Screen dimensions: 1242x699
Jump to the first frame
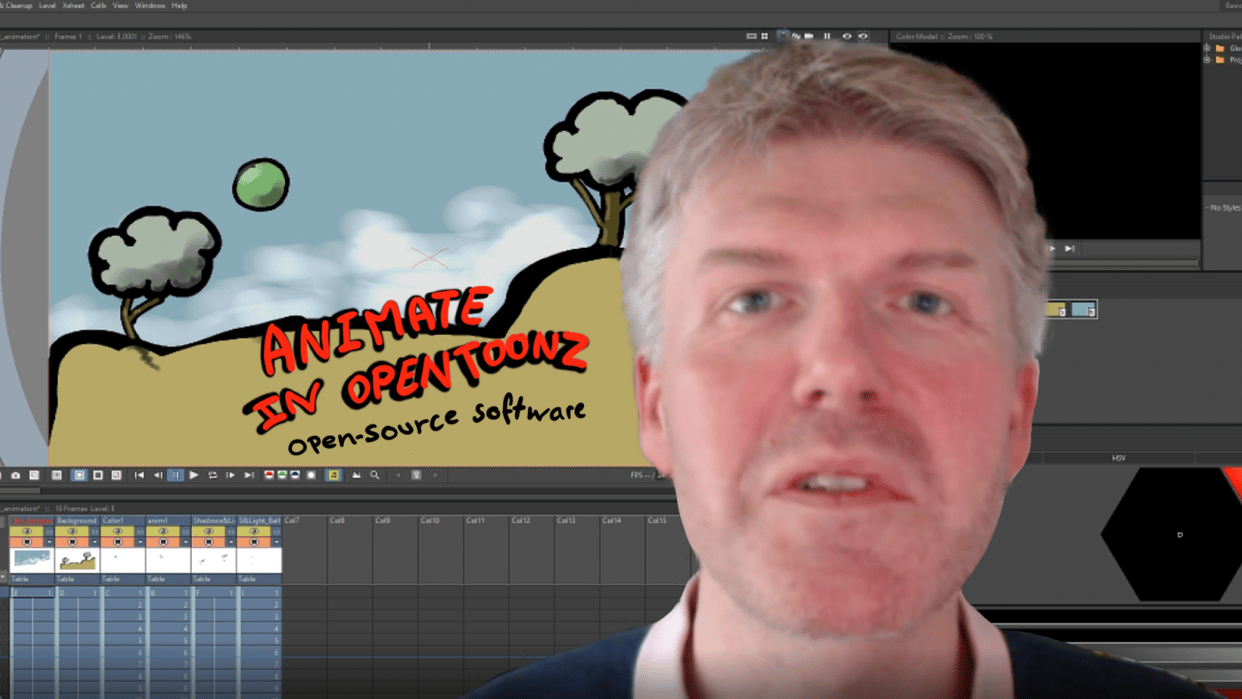click(x=139, y=475)
